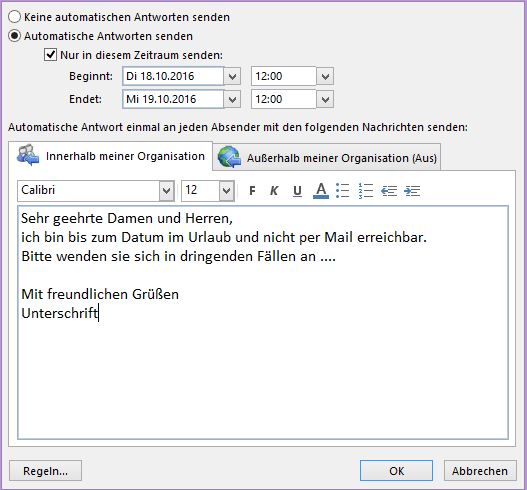Underline text using the U icon
The width and height of the screenshot is (527, 490).
point(297,191)
